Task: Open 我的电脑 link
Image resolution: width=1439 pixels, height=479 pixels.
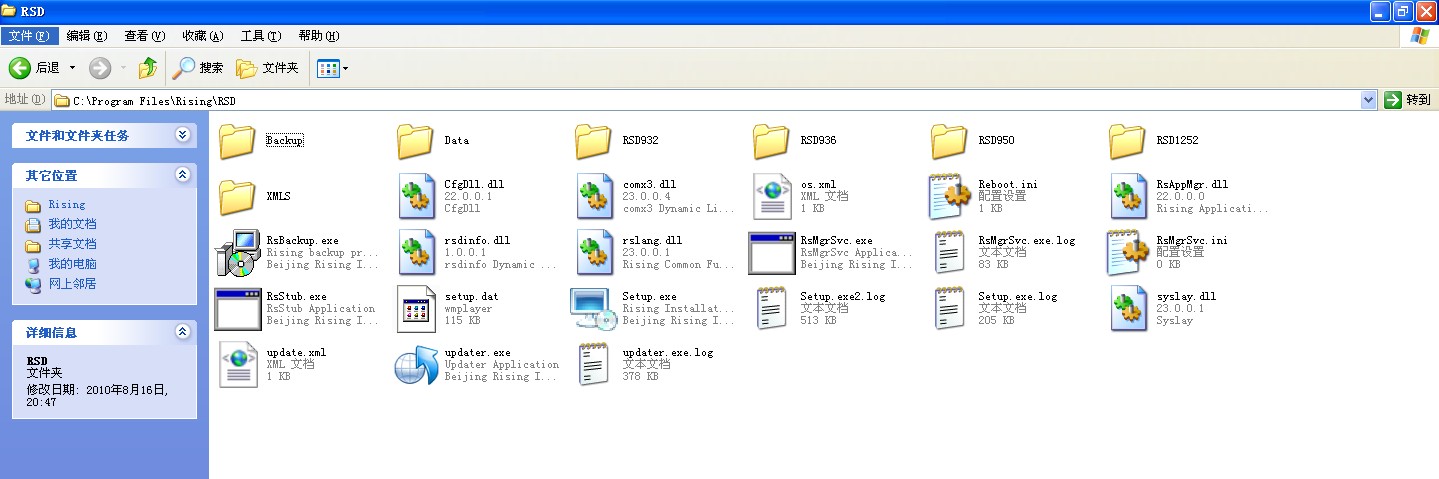Action: tap(72, 264)
